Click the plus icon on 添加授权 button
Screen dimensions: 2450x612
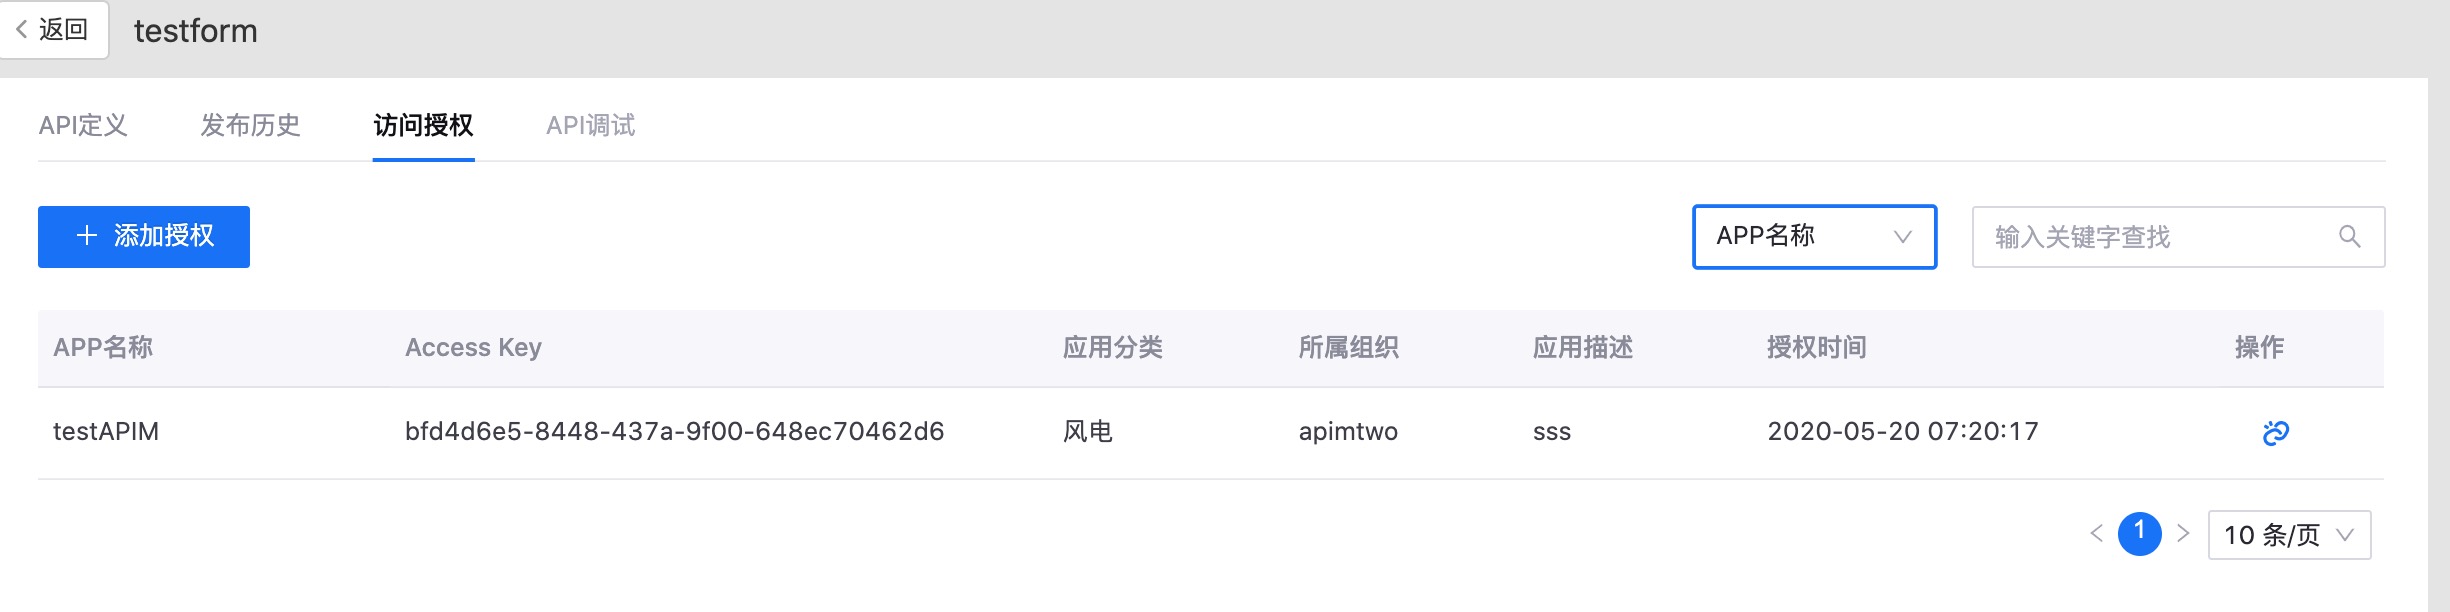click(87, 236)
